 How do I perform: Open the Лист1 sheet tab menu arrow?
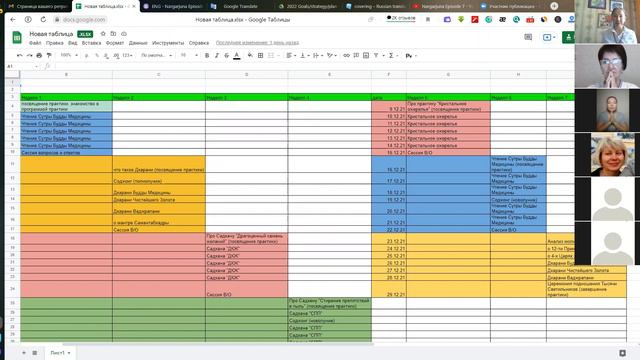point(69,353)
